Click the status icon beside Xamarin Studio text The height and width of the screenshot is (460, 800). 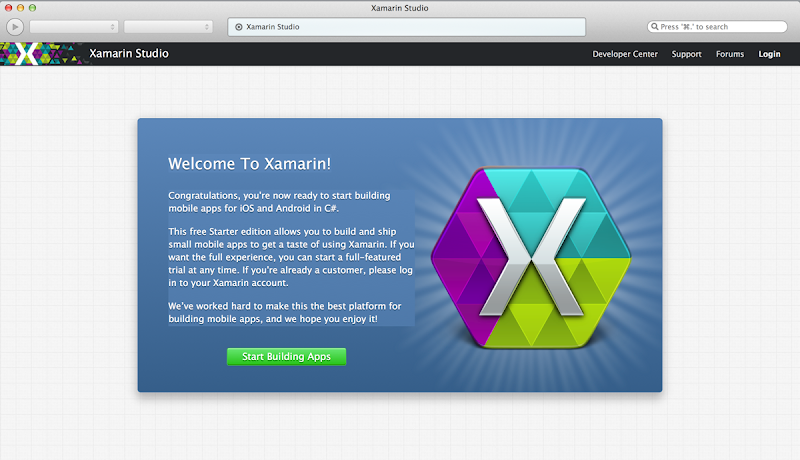click(238, 27)
